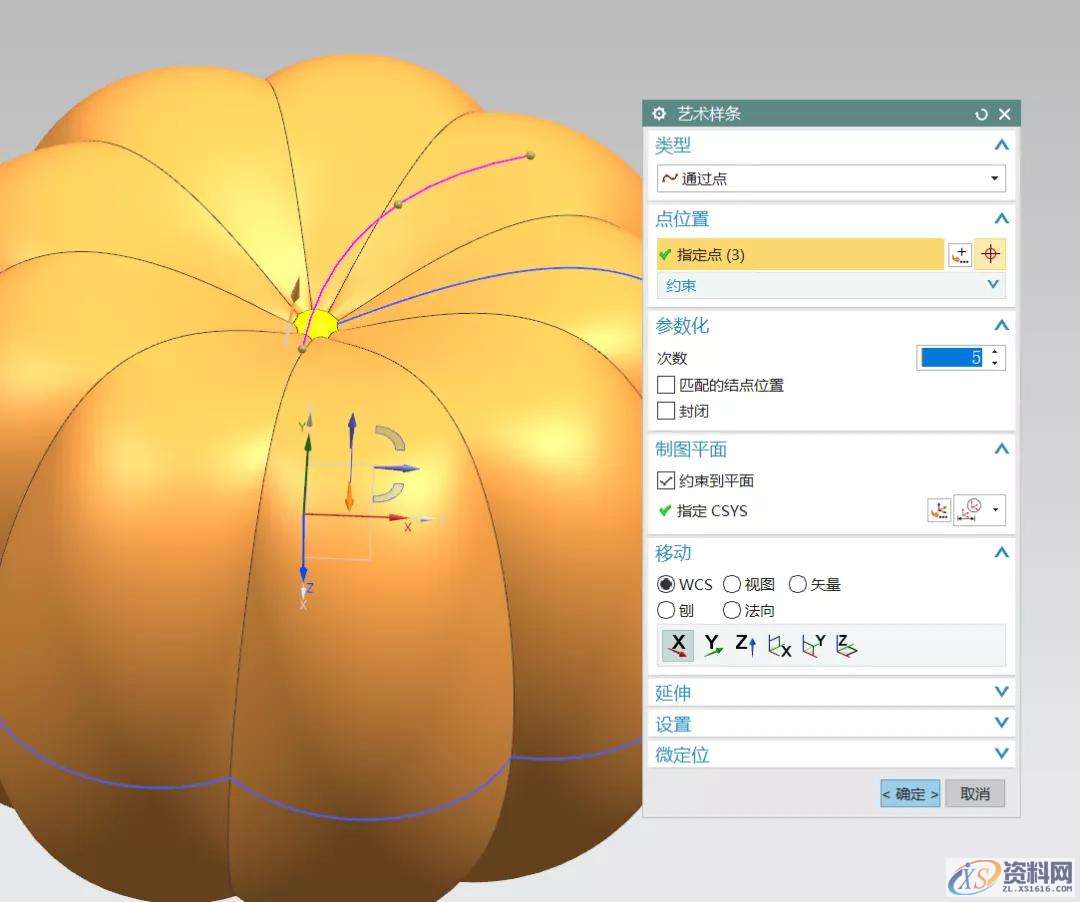Select the Y axis move icon
This screenshot has width=1080, height=902.
coord(712,645)
